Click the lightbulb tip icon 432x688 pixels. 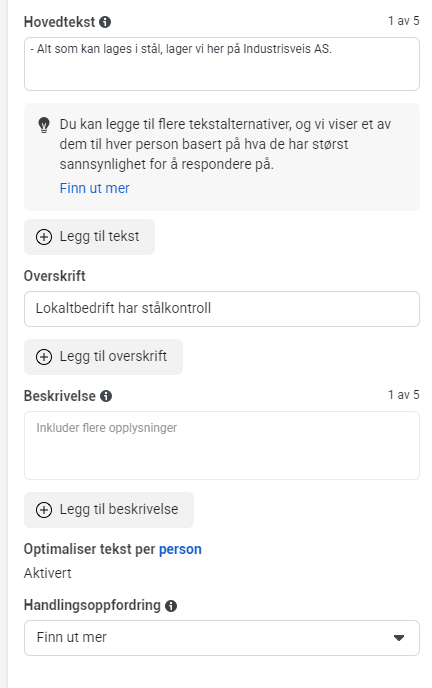44,125
